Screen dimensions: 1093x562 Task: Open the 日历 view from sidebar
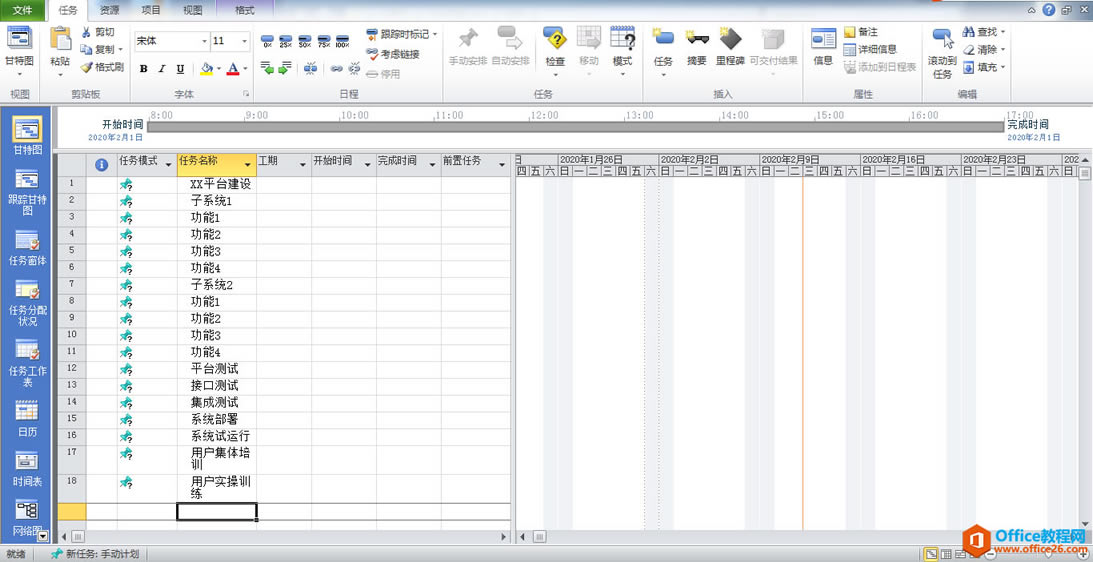pos(27,418)
